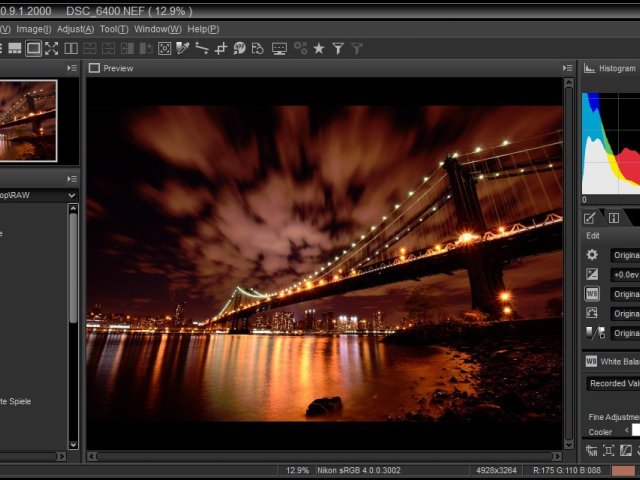Show focus point display
Screen dimensions: 640x480
point(164,49)
